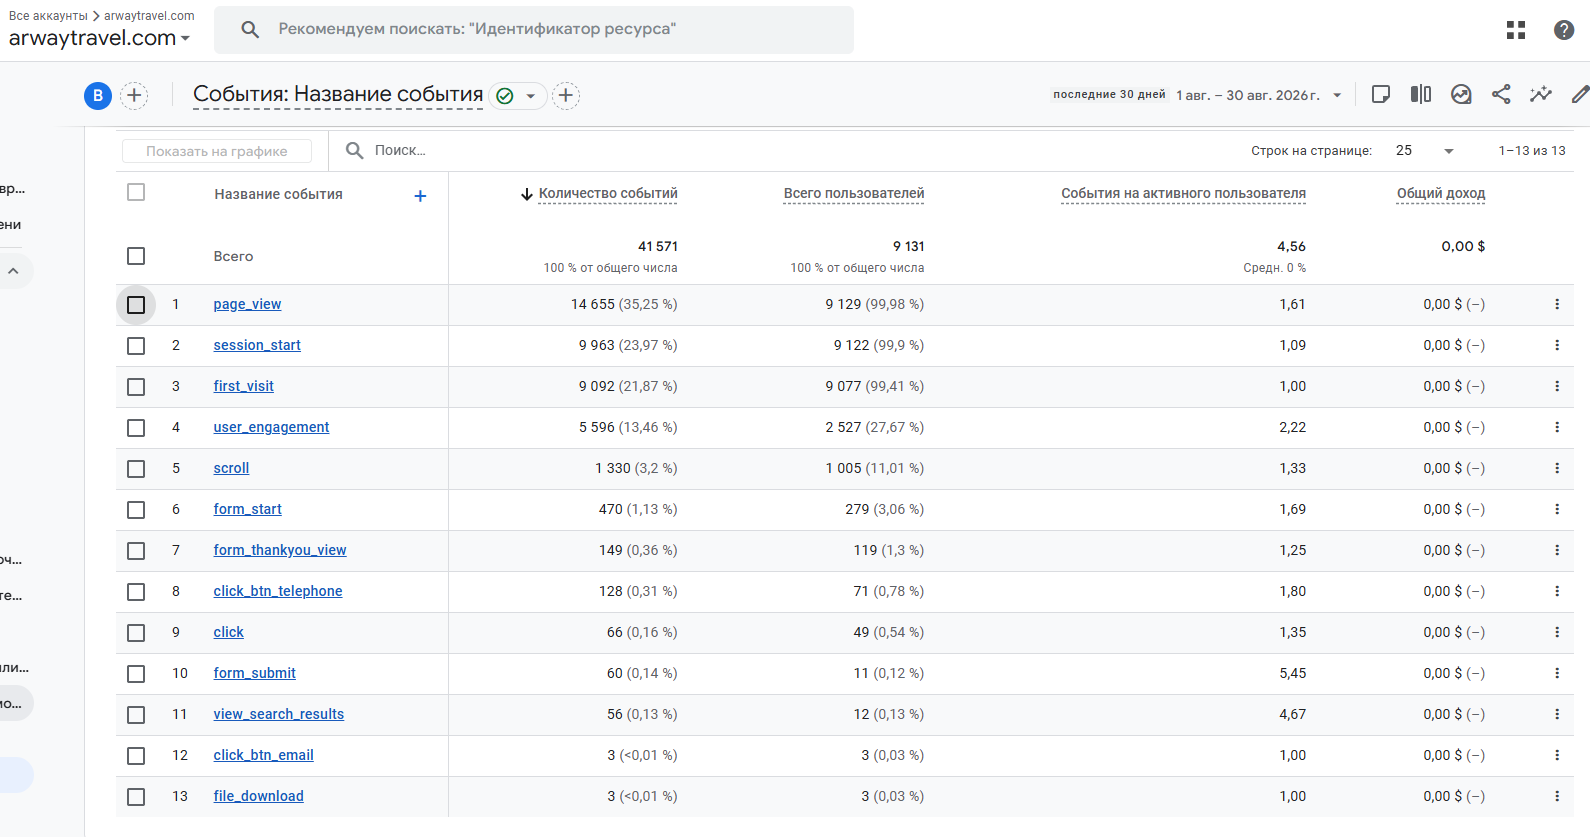The width and height of the screenshot is (1590, 837).
Task: Open the form_thankyou_view event link
Action: pyautogui.click(x=280, y=550)
